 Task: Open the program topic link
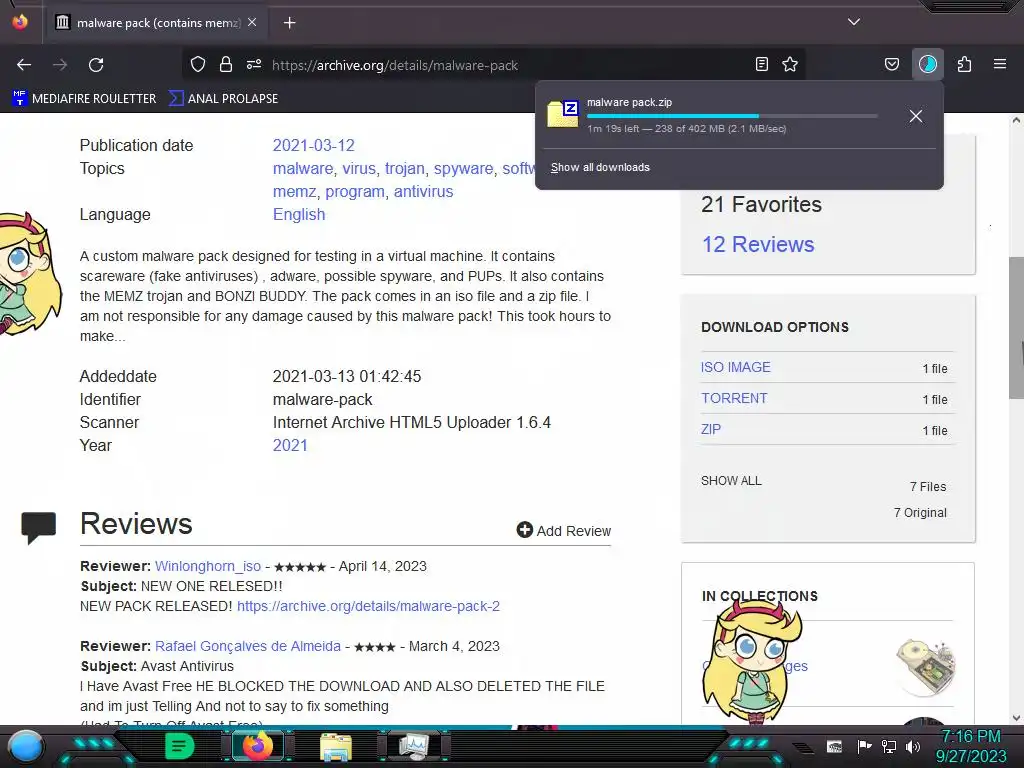click(355, 191)
